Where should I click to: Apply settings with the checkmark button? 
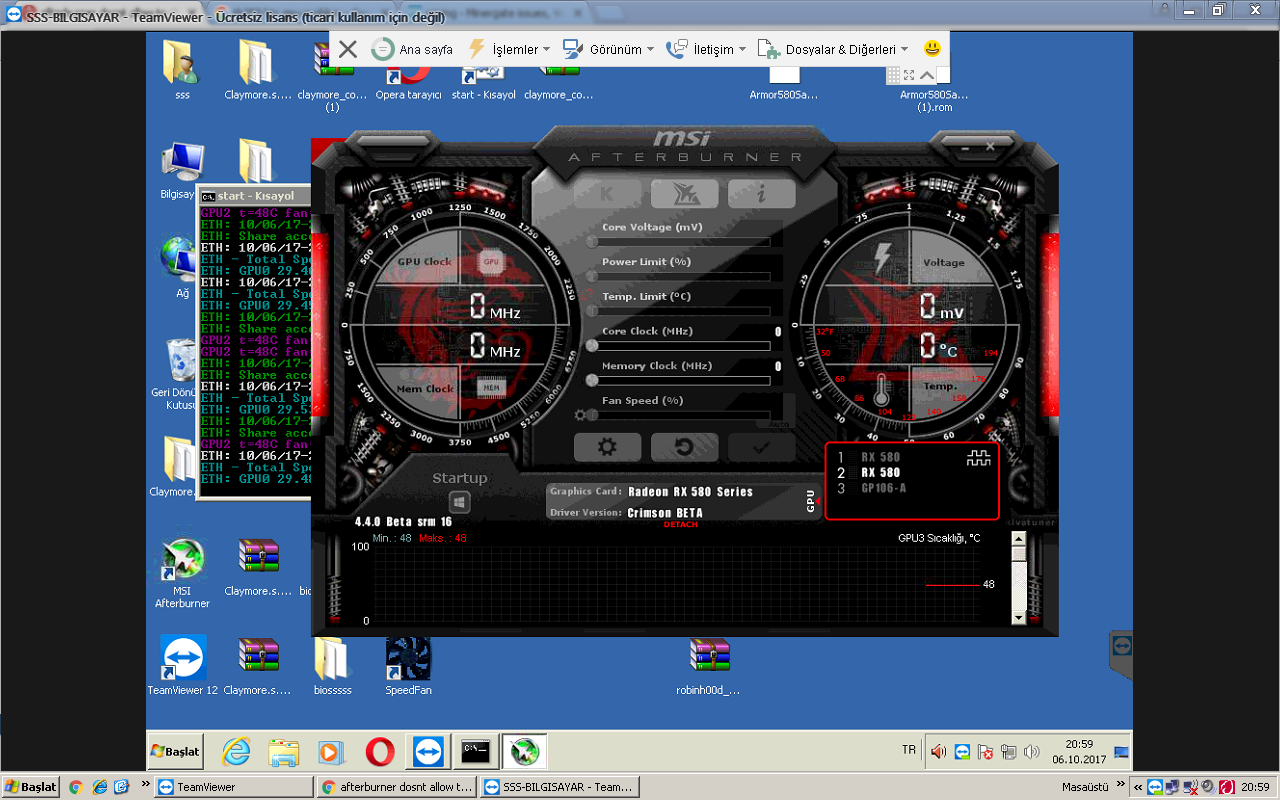point(761,447)
